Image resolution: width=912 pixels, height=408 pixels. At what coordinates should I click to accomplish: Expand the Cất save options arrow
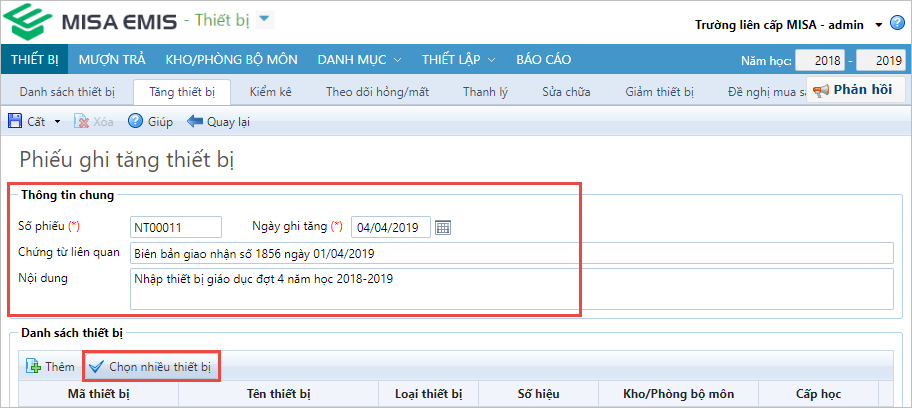pos(57,122)
